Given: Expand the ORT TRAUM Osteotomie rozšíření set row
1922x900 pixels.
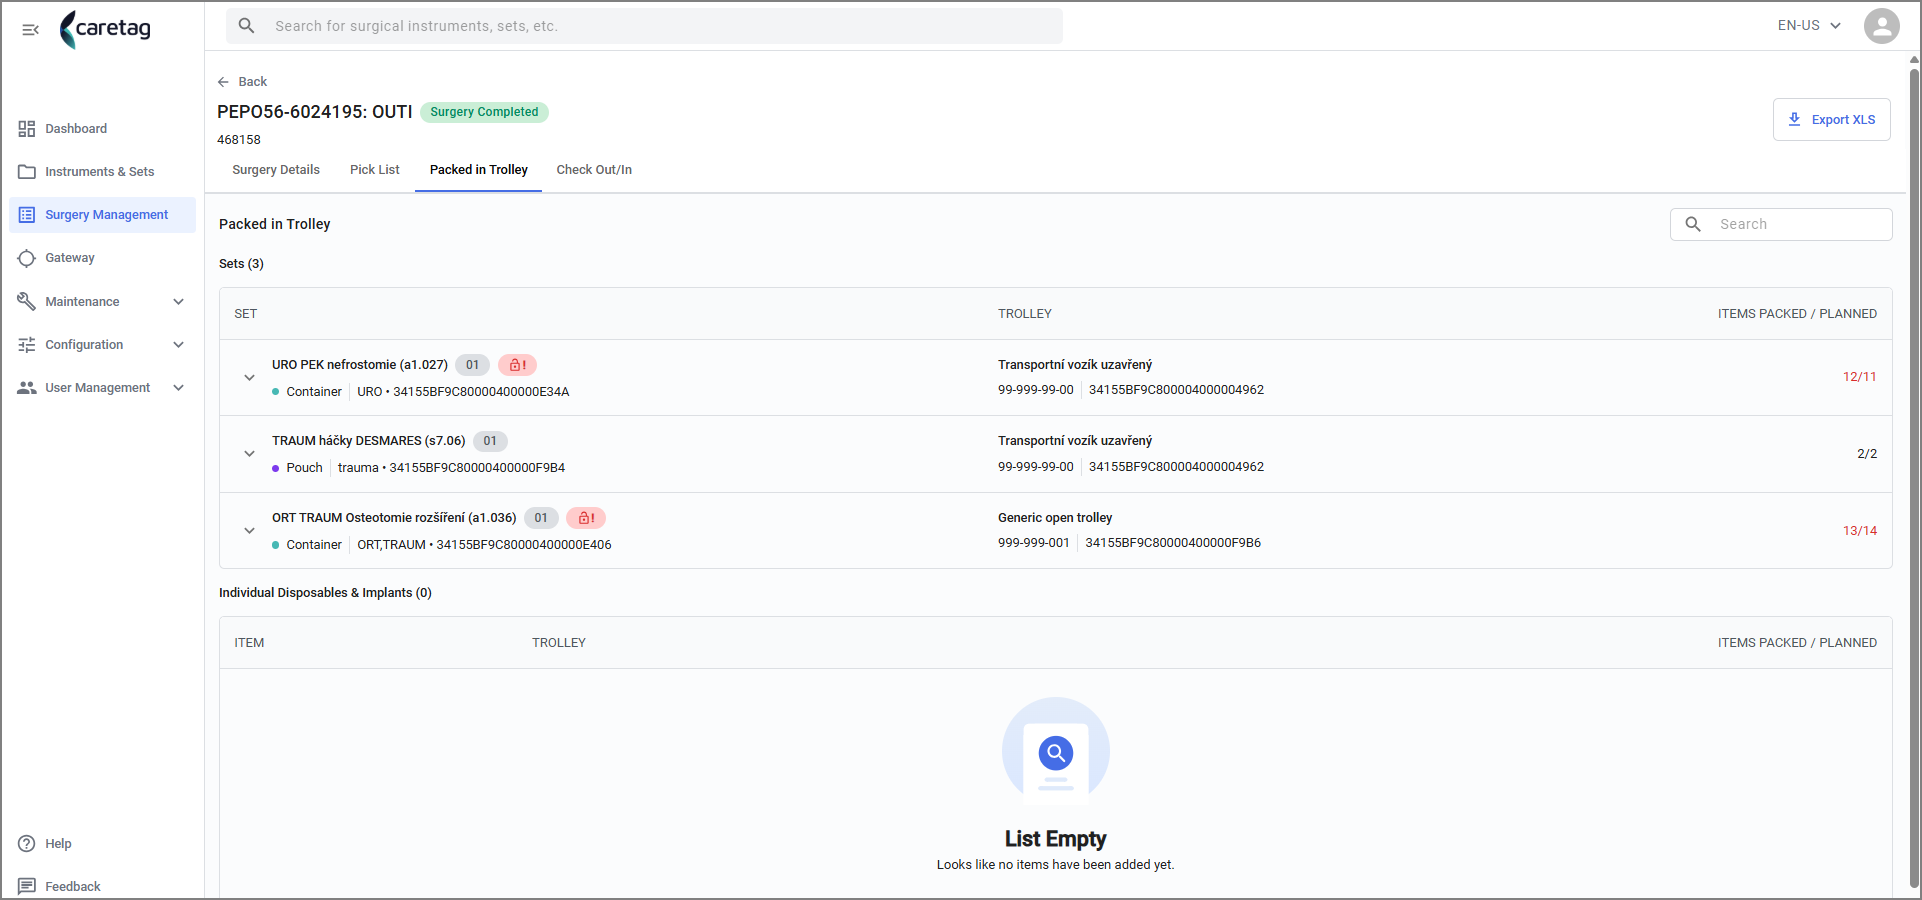Looking at the screenshot, I should [249, 531].
